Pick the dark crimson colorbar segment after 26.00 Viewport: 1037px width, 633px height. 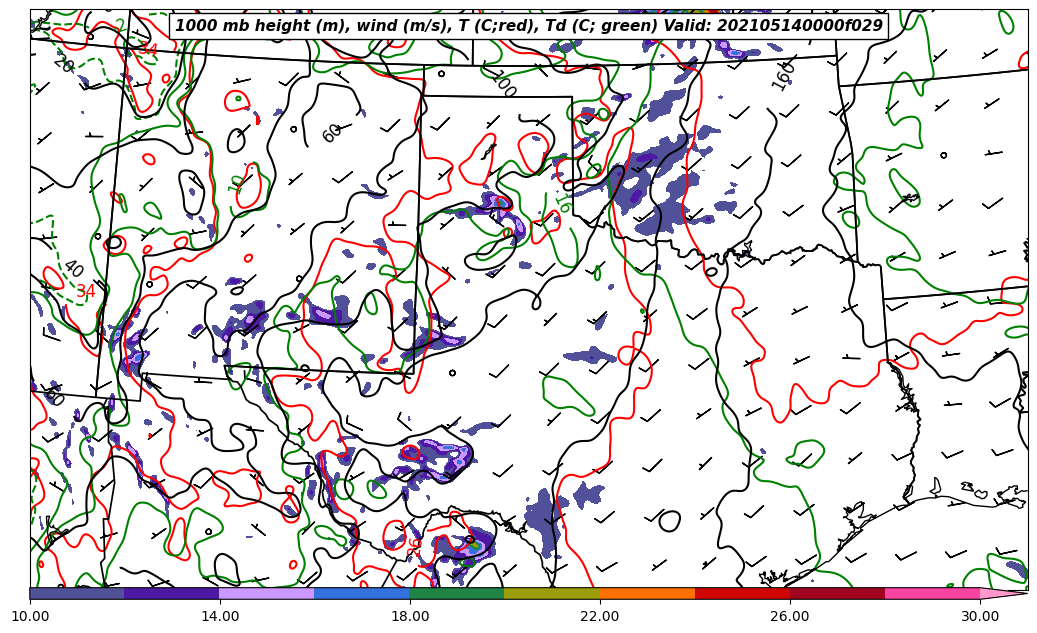[x=836, y=593]
